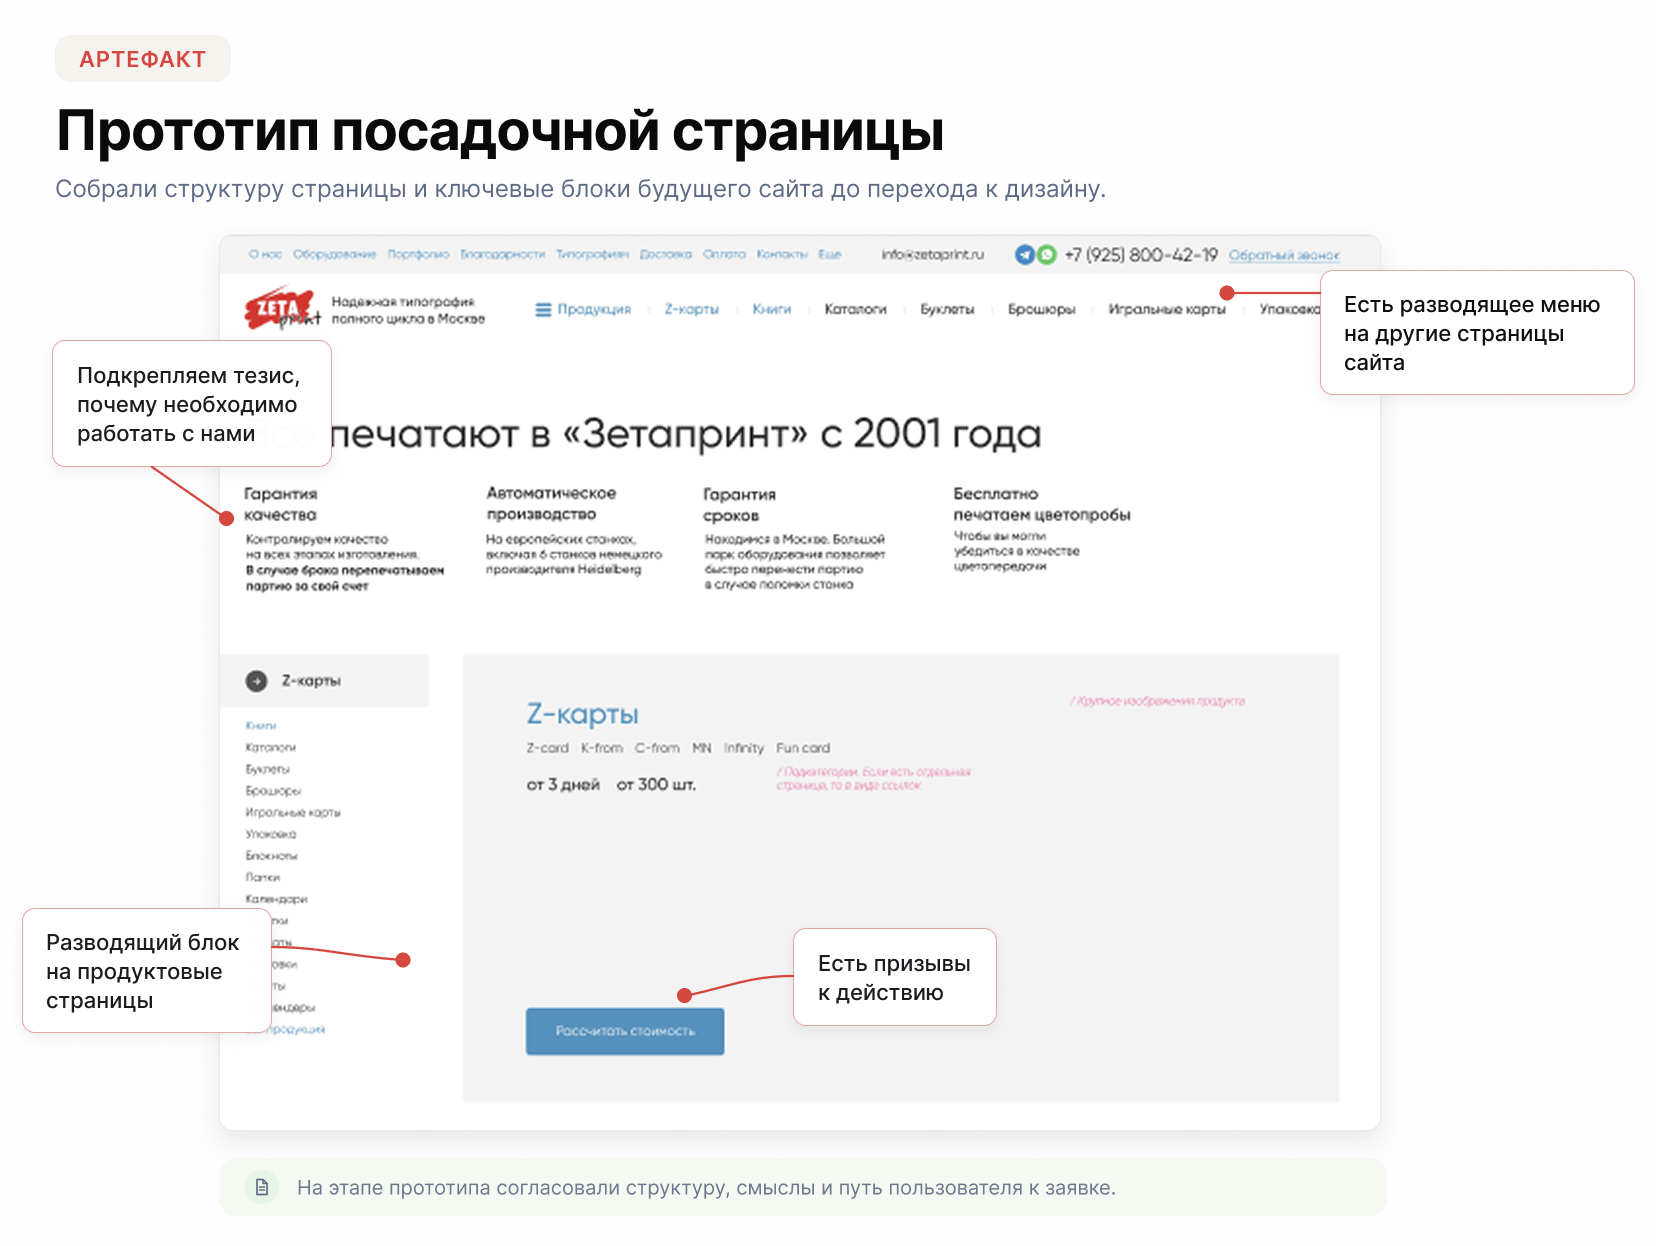Open the Доставка top-bar link

(666, 255)
